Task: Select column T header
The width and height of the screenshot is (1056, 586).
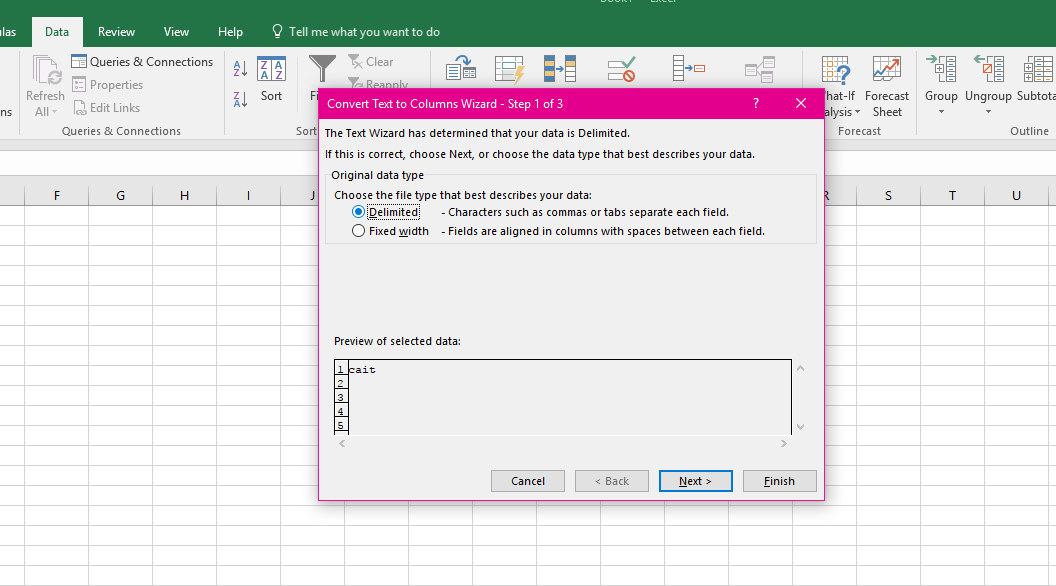Action: [x=952, y=196]
